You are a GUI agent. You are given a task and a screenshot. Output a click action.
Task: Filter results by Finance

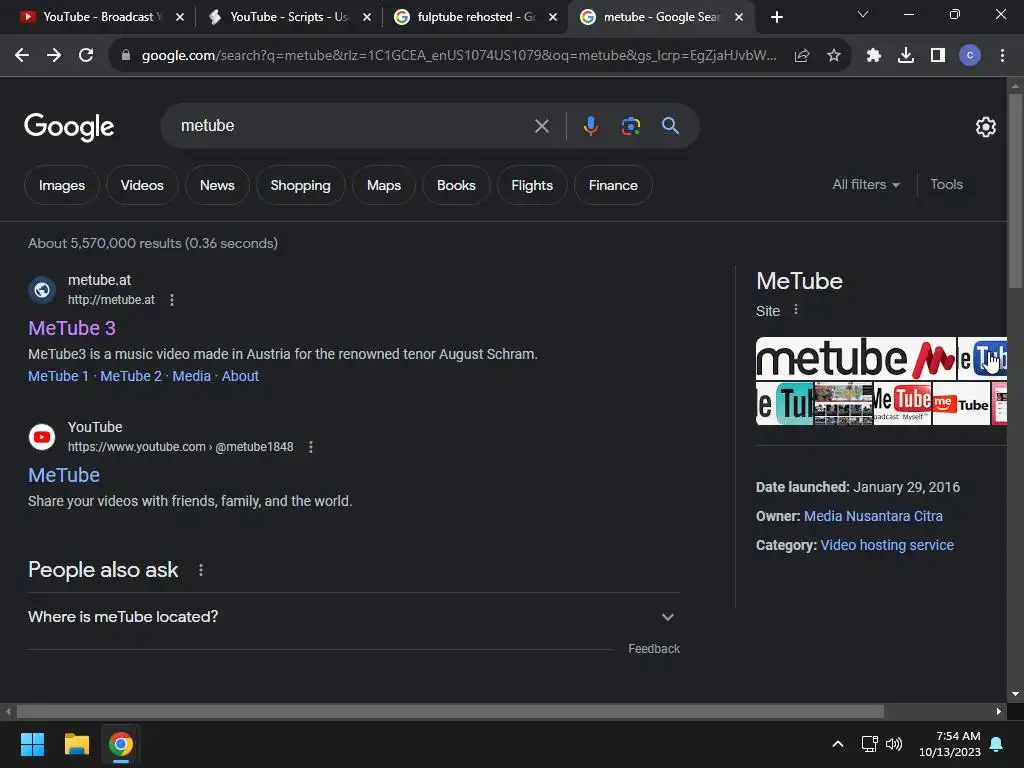coord(613,185)
